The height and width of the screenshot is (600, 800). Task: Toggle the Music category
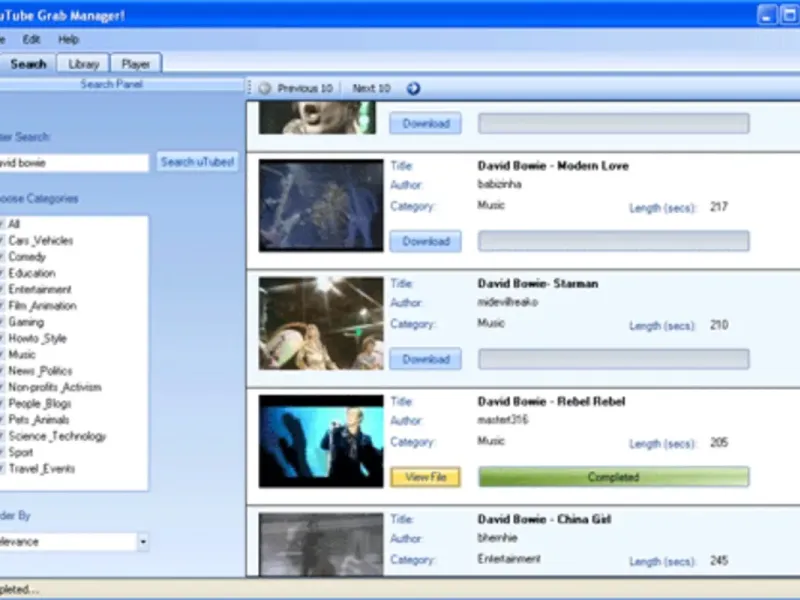point(22,355)
